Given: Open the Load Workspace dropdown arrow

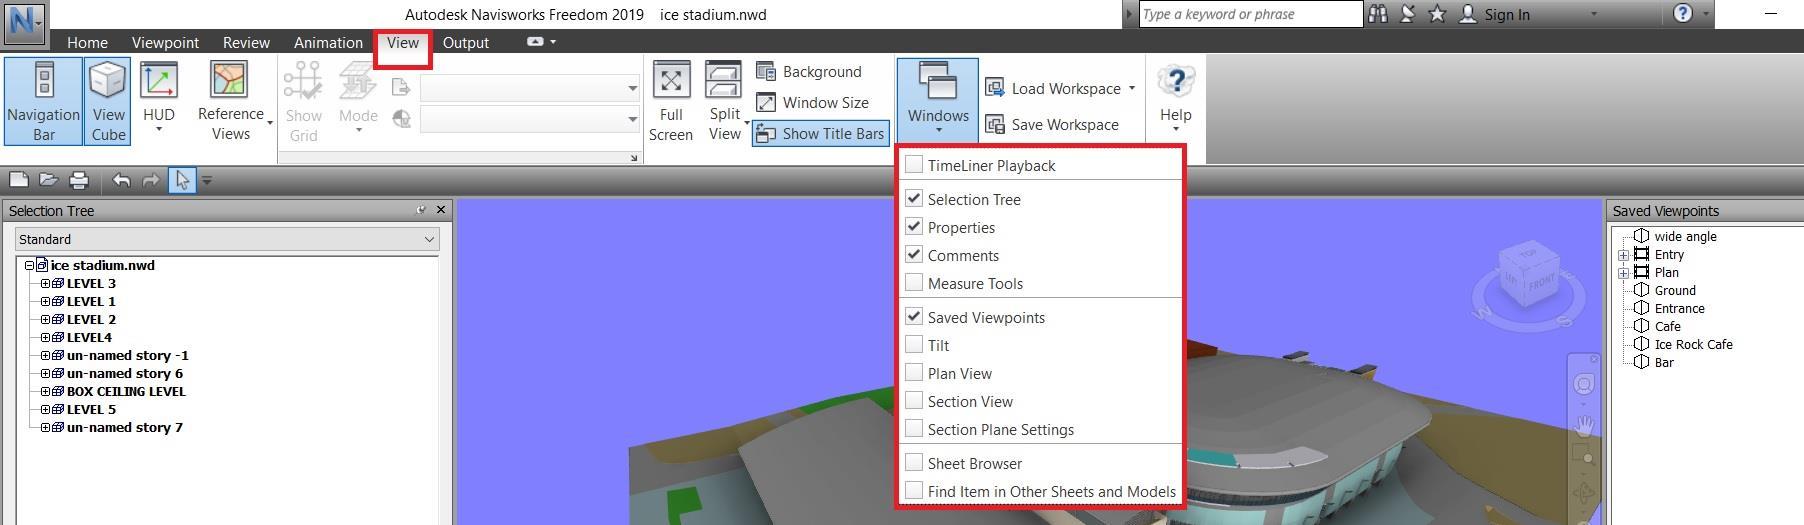Looking at the screenshot, I should click(1132, 88).
